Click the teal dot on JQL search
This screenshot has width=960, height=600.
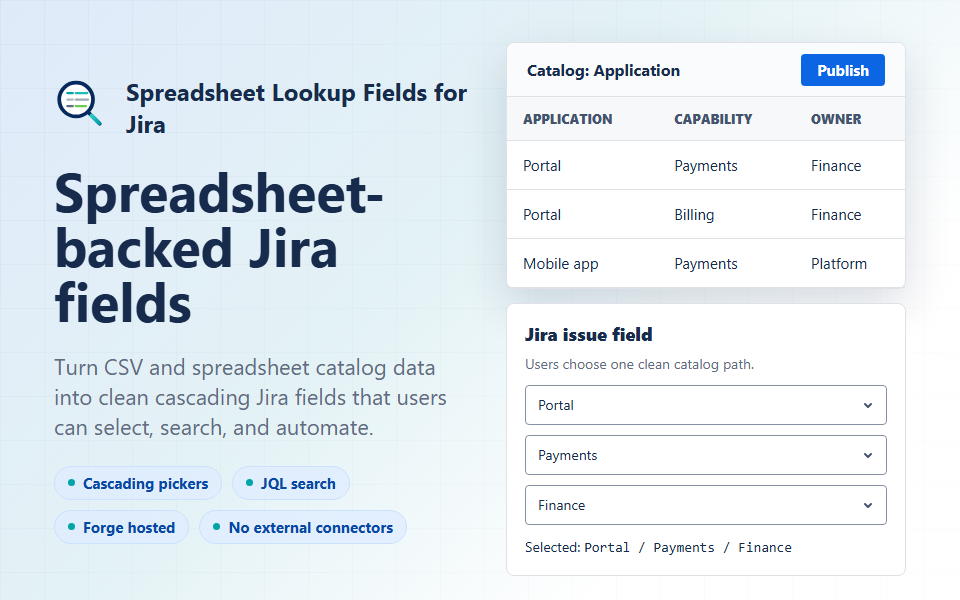tap(249, 483)
